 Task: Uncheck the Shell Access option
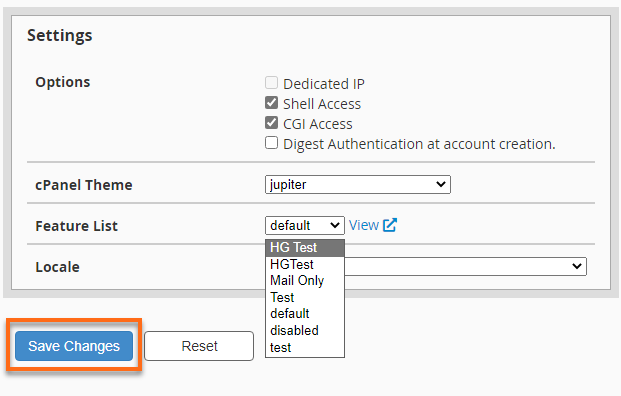pos(271,103)
